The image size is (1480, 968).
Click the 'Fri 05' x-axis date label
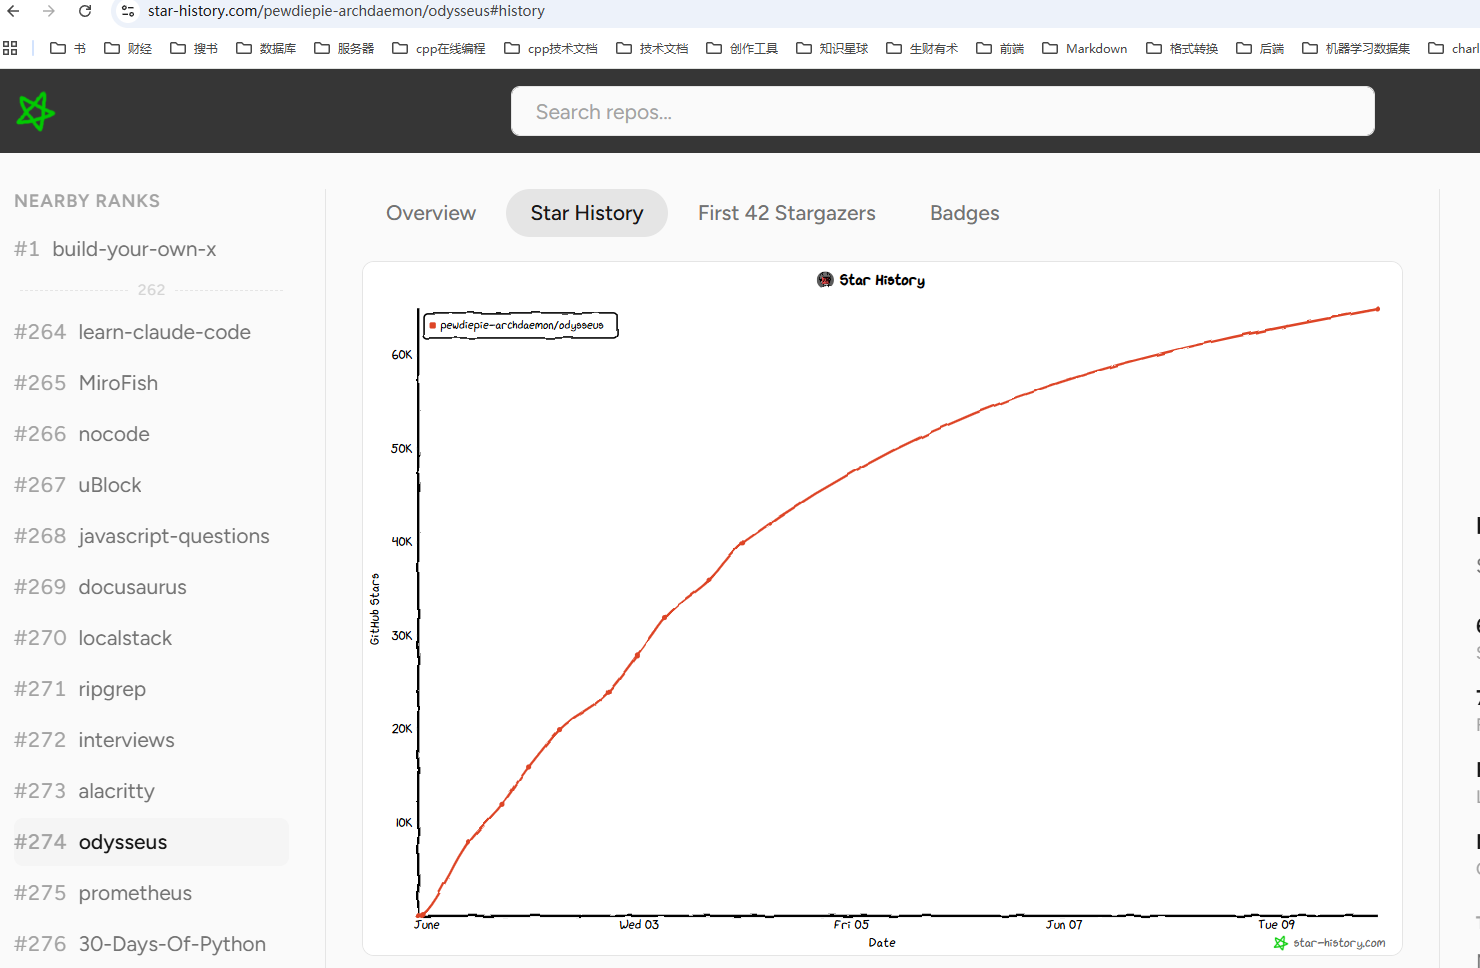coord(851,925)
